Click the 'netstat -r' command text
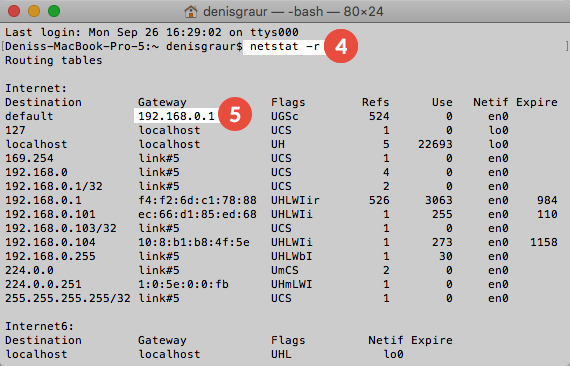Screen dimensions: 570x366 pos(285,47)
